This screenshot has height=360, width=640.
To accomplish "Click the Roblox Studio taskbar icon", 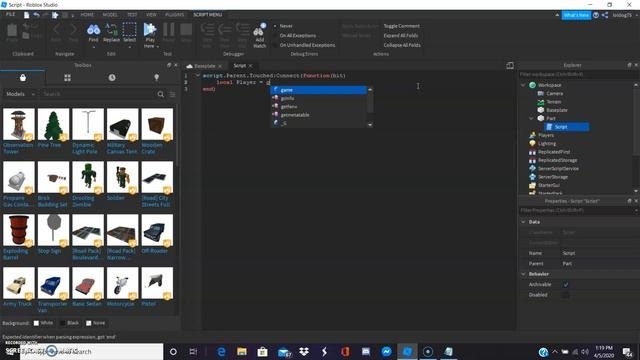I will pos(407,351).
